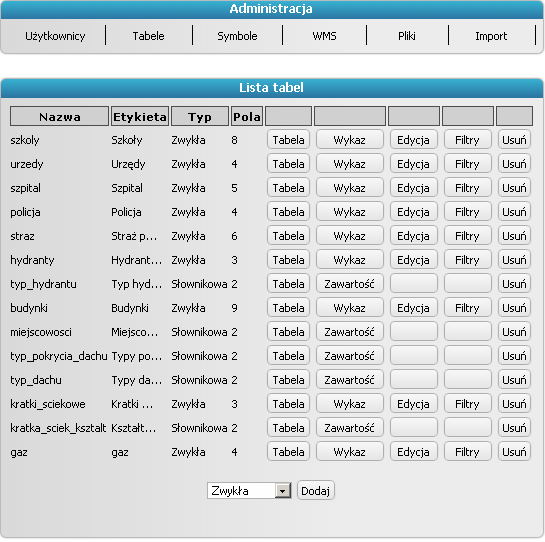Open Zawartość for kratka_sciek_ksztalt table
The image size is (545, 542).
[x=350, y=428]
